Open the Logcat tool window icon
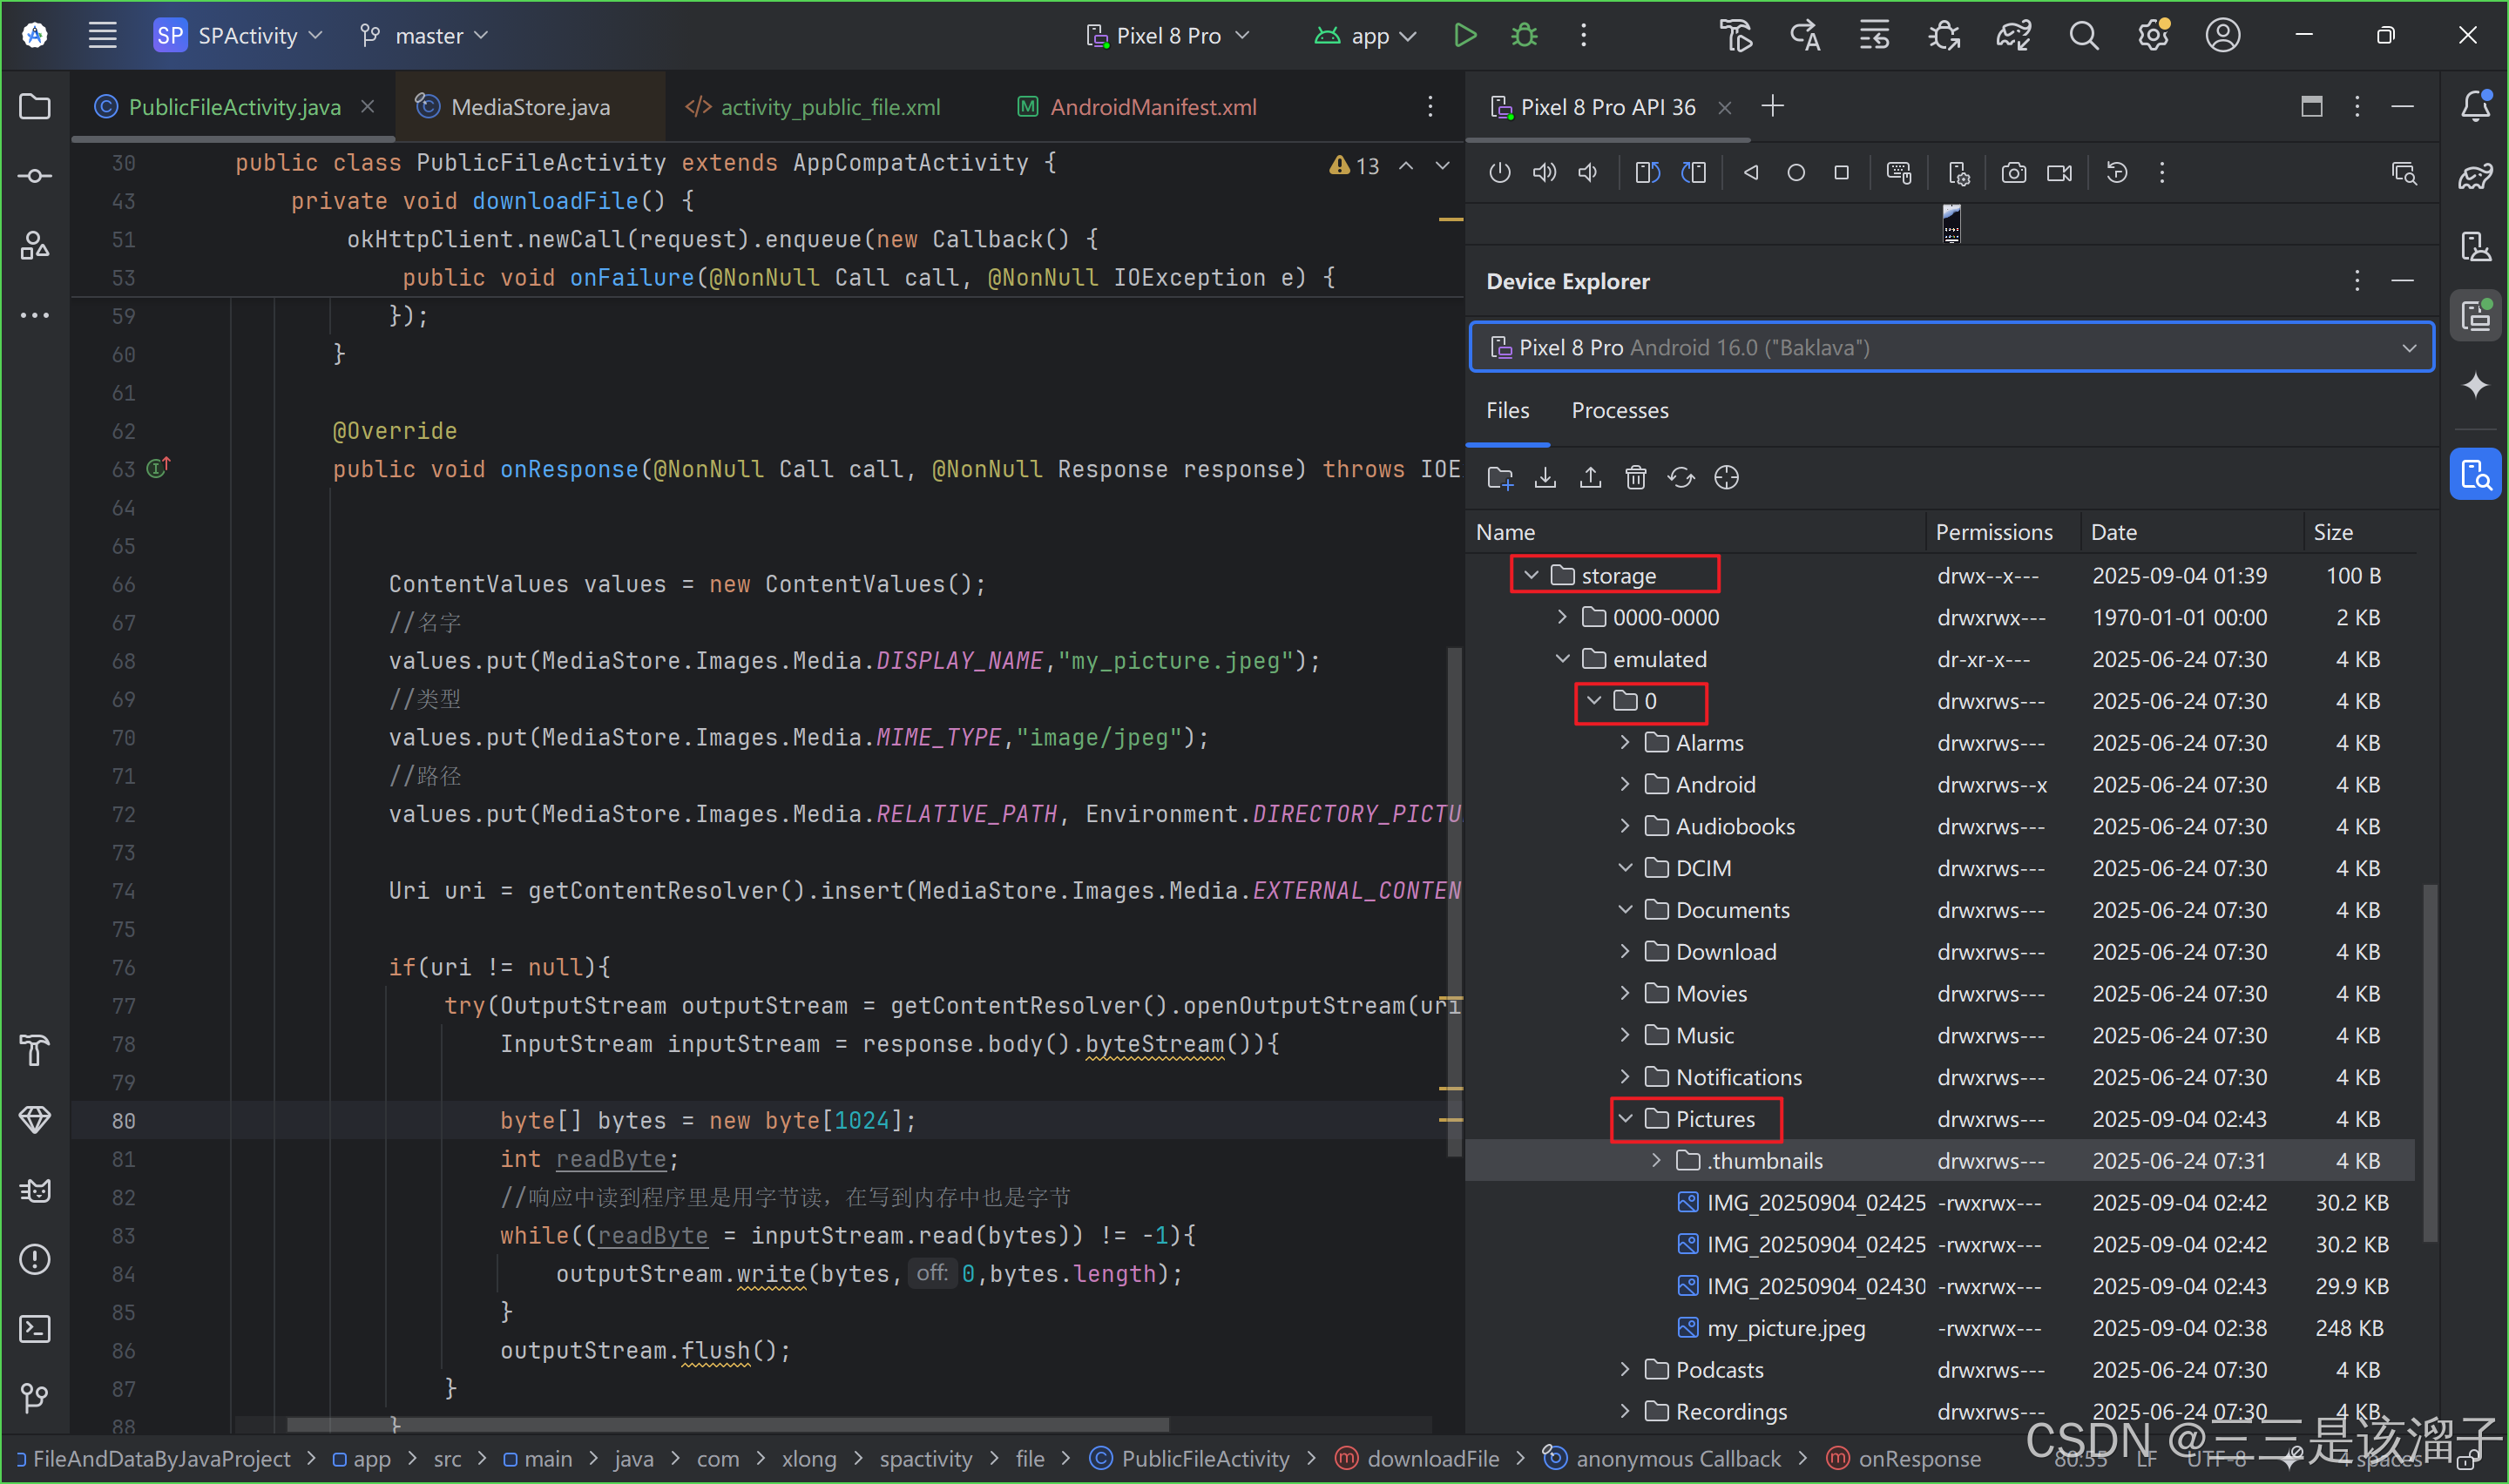 [35, 1190]
